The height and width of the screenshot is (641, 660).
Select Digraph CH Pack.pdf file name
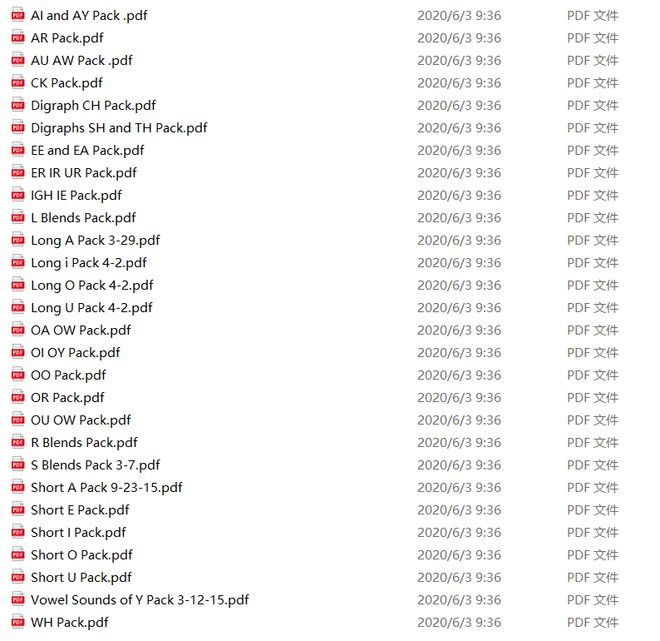pos(93,105)
